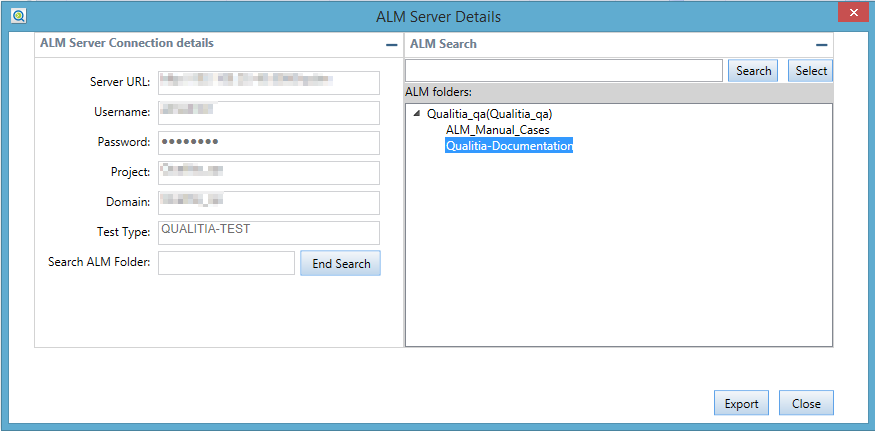The width and height of the screenshot is (875, 431).
Task: Select the Qualitia-Documentation folder
Action: click(x=509, y=146)
